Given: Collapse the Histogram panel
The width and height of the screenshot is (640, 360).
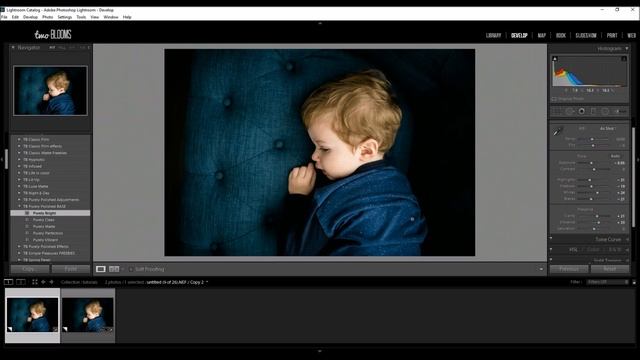Looking at the screenshot, I should pyautogui.click(x=627, y=49).
